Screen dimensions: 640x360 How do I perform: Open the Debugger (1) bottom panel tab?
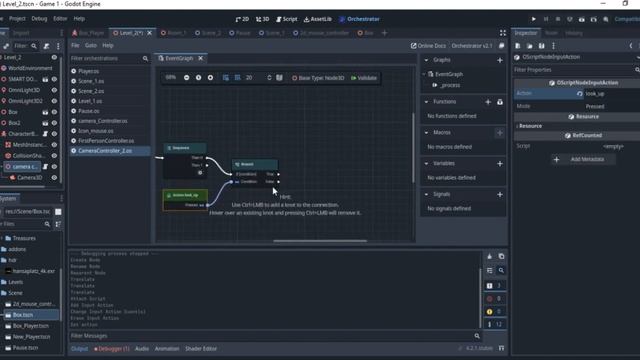tap(111, 349)
